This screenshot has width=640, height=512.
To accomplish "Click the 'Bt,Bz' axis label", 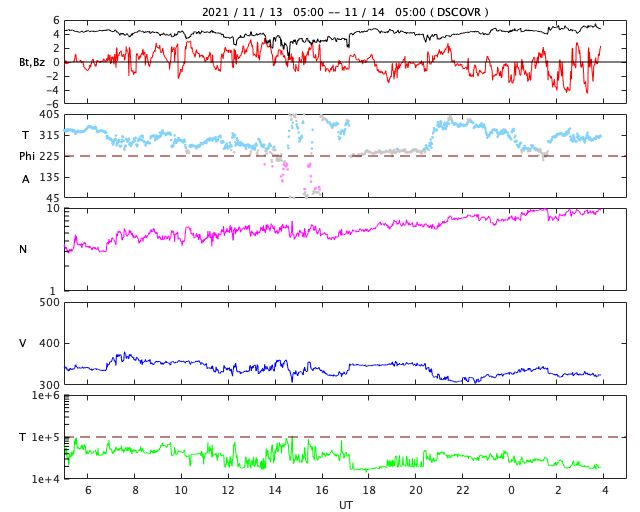I will (x=32, y=62).
